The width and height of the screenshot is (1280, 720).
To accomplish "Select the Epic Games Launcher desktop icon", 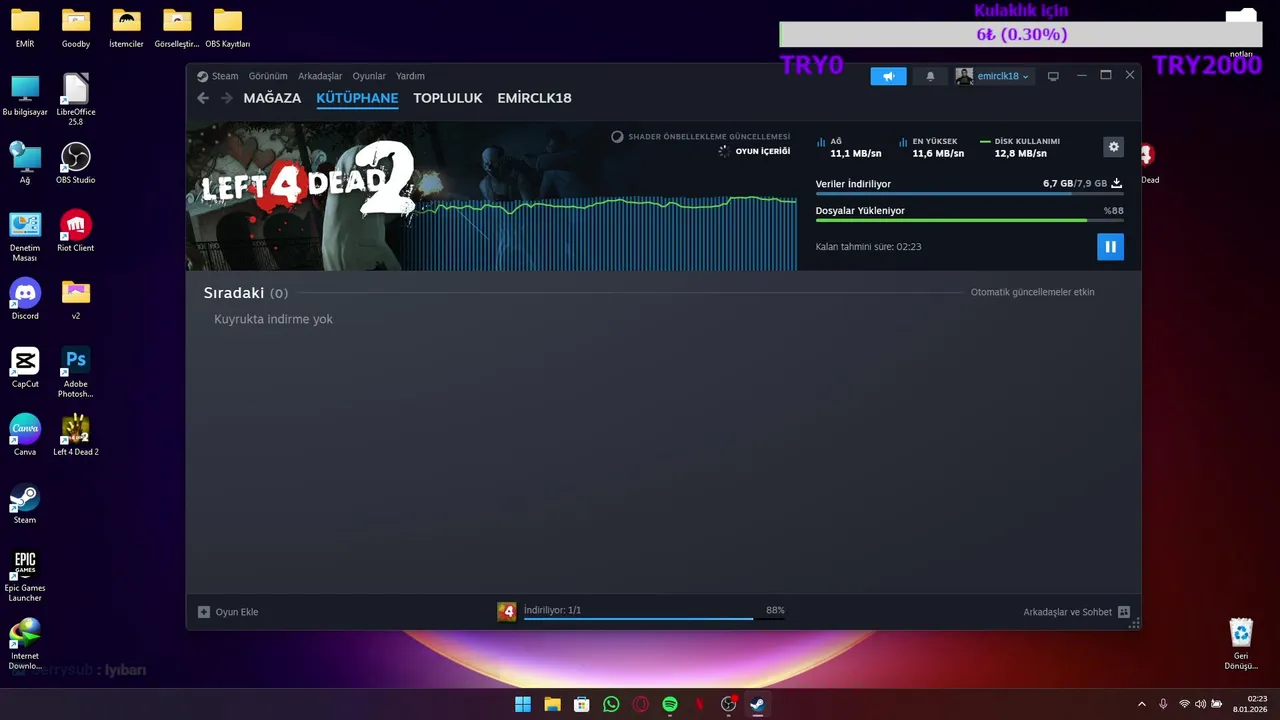I will (x=25, y=576).
